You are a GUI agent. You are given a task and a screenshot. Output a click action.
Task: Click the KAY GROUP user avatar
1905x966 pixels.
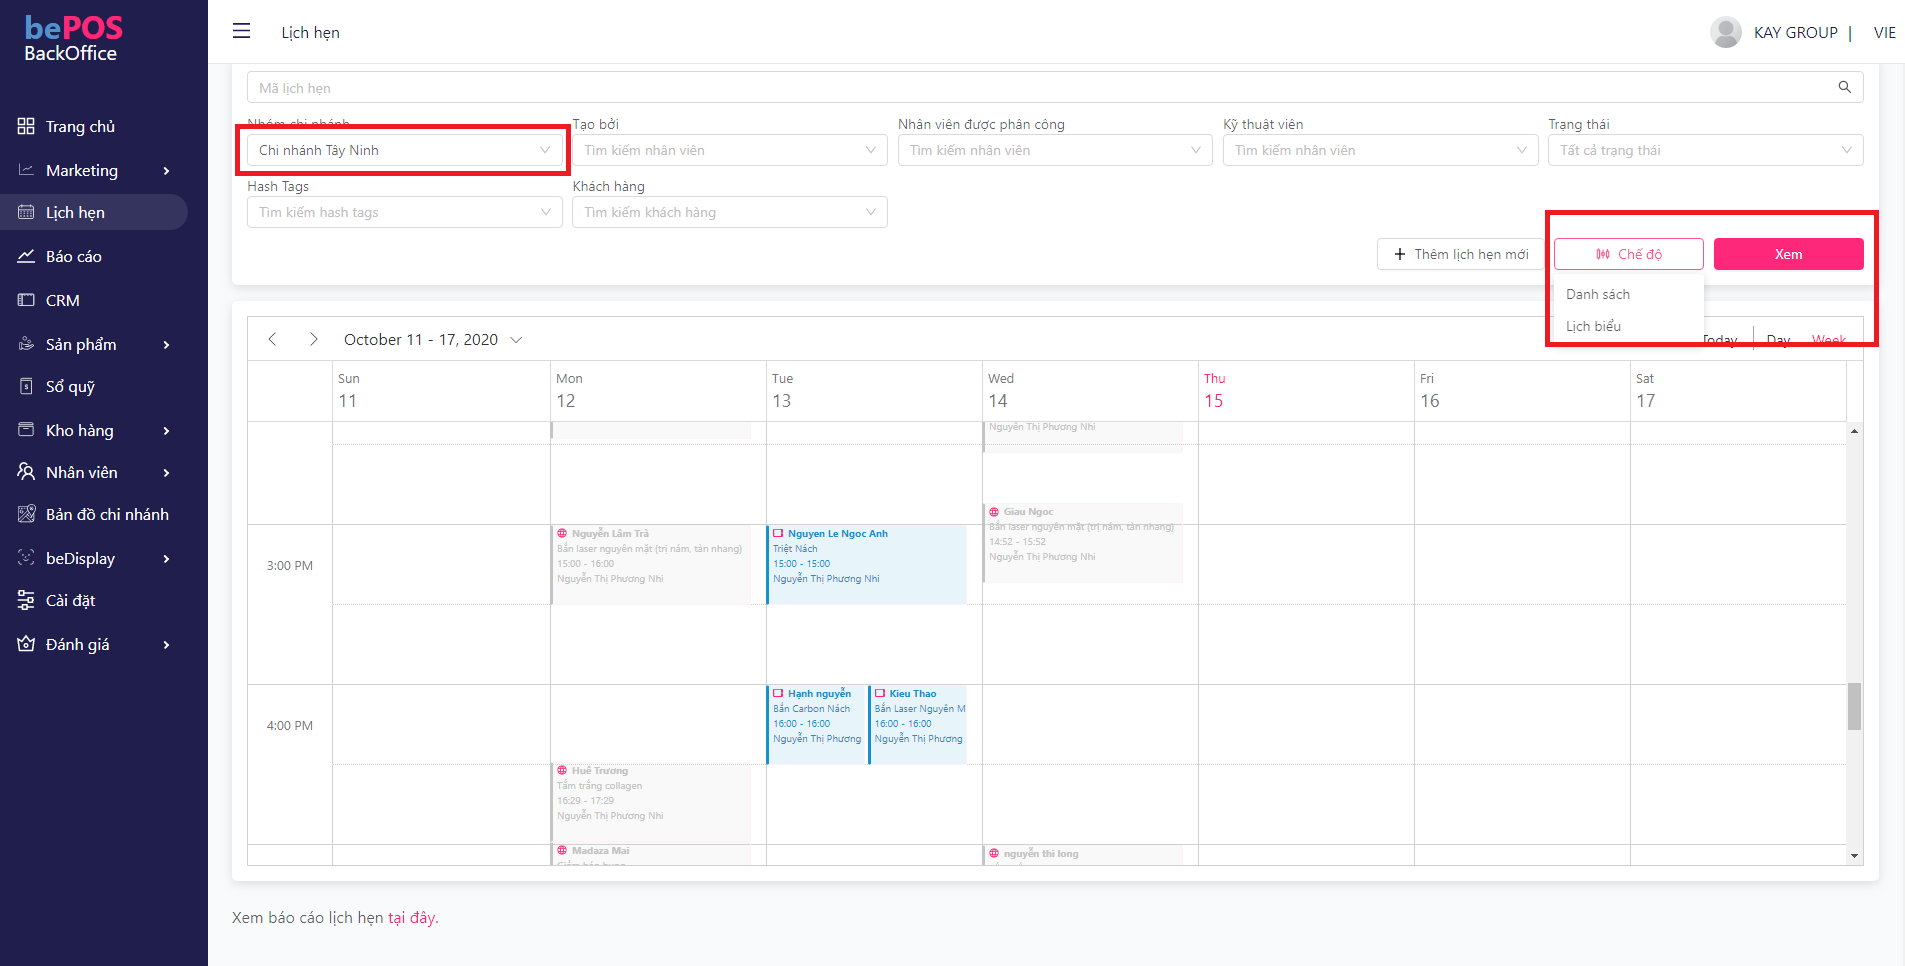pyautogui.click(x=1725, y=32)
